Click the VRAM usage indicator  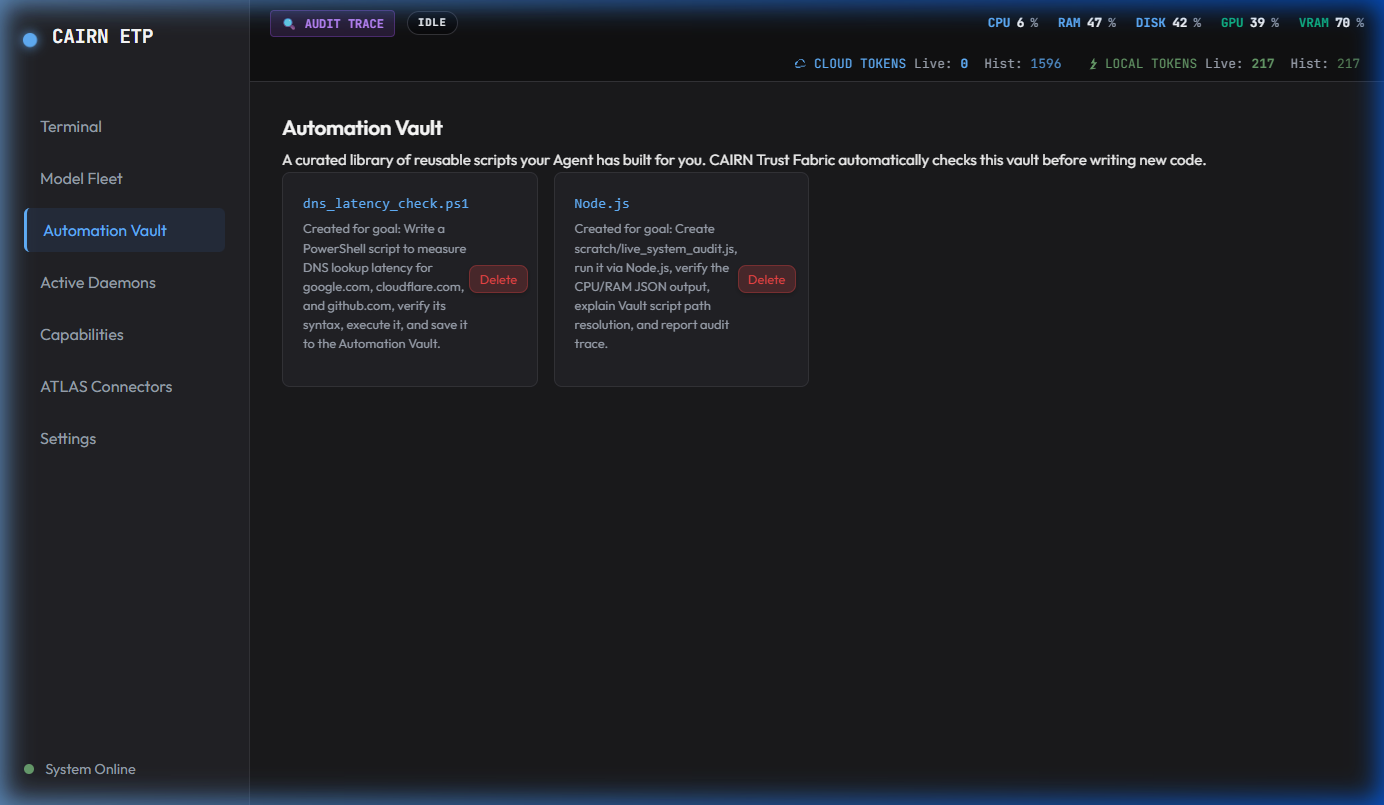coord(1331,23)
